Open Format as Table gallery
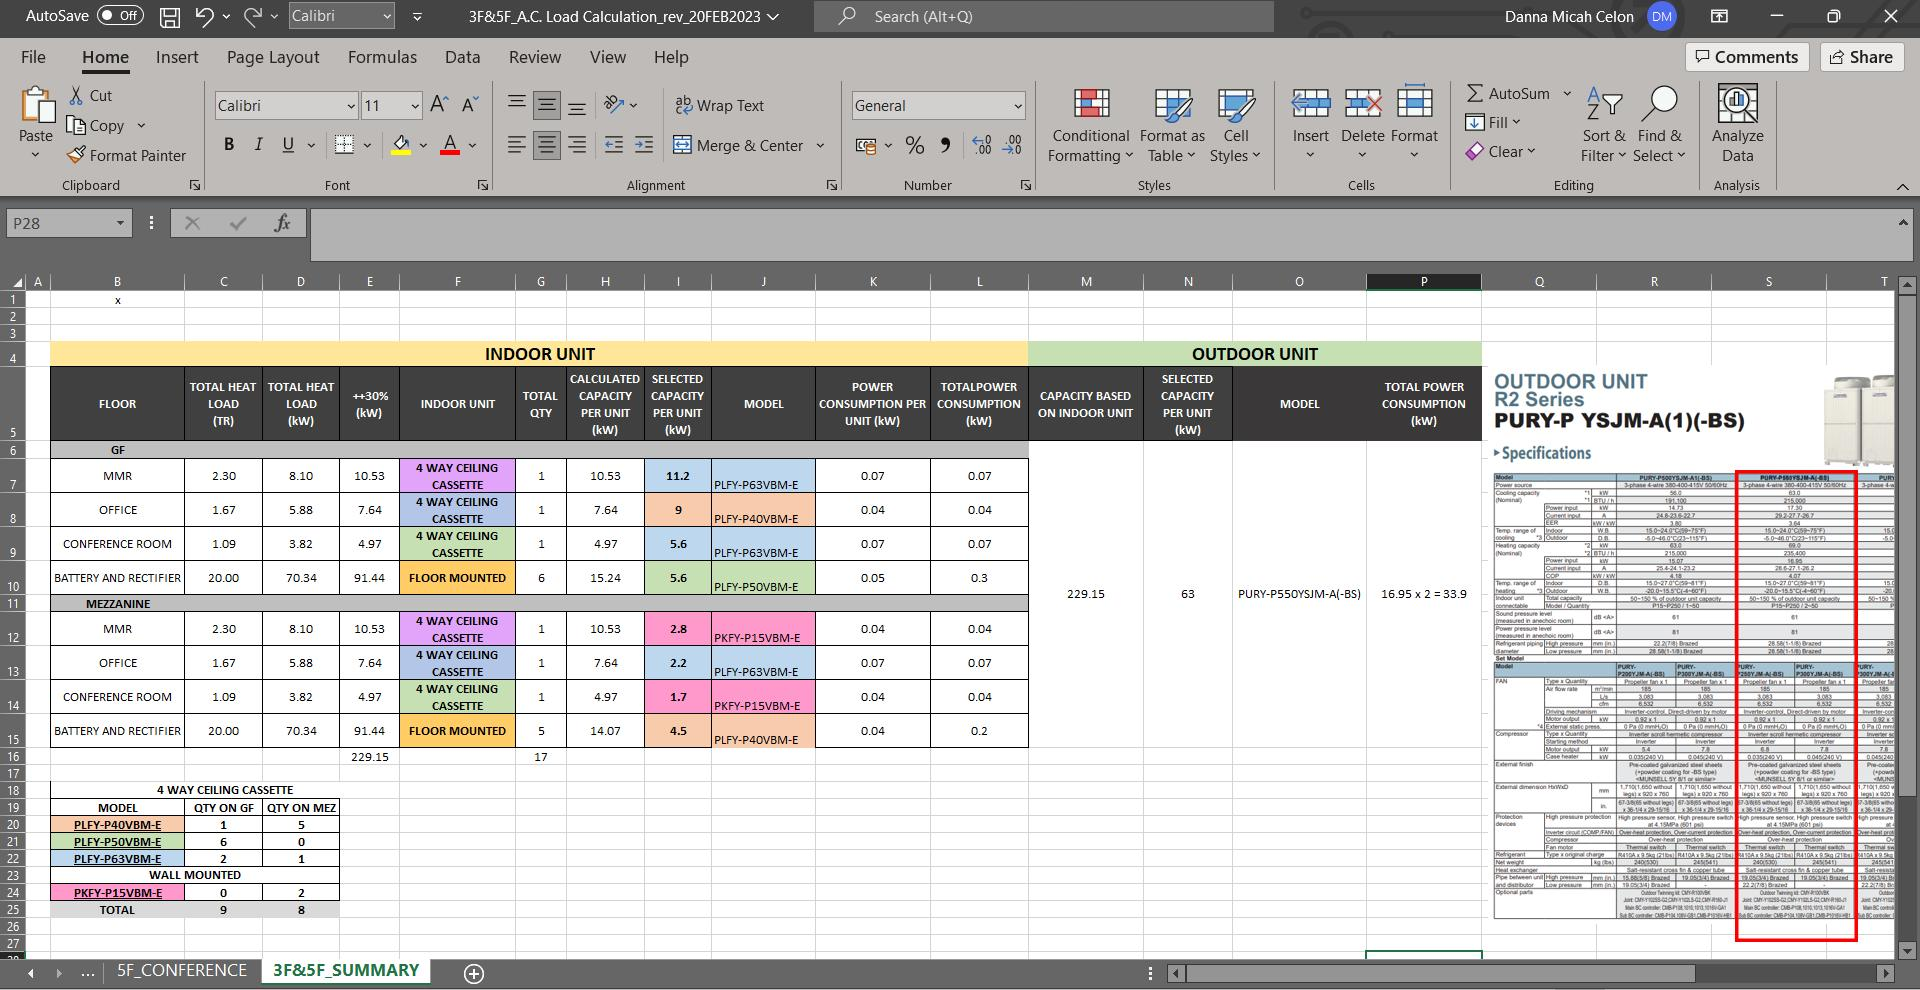1920x990 pixels. [1172, 126]
